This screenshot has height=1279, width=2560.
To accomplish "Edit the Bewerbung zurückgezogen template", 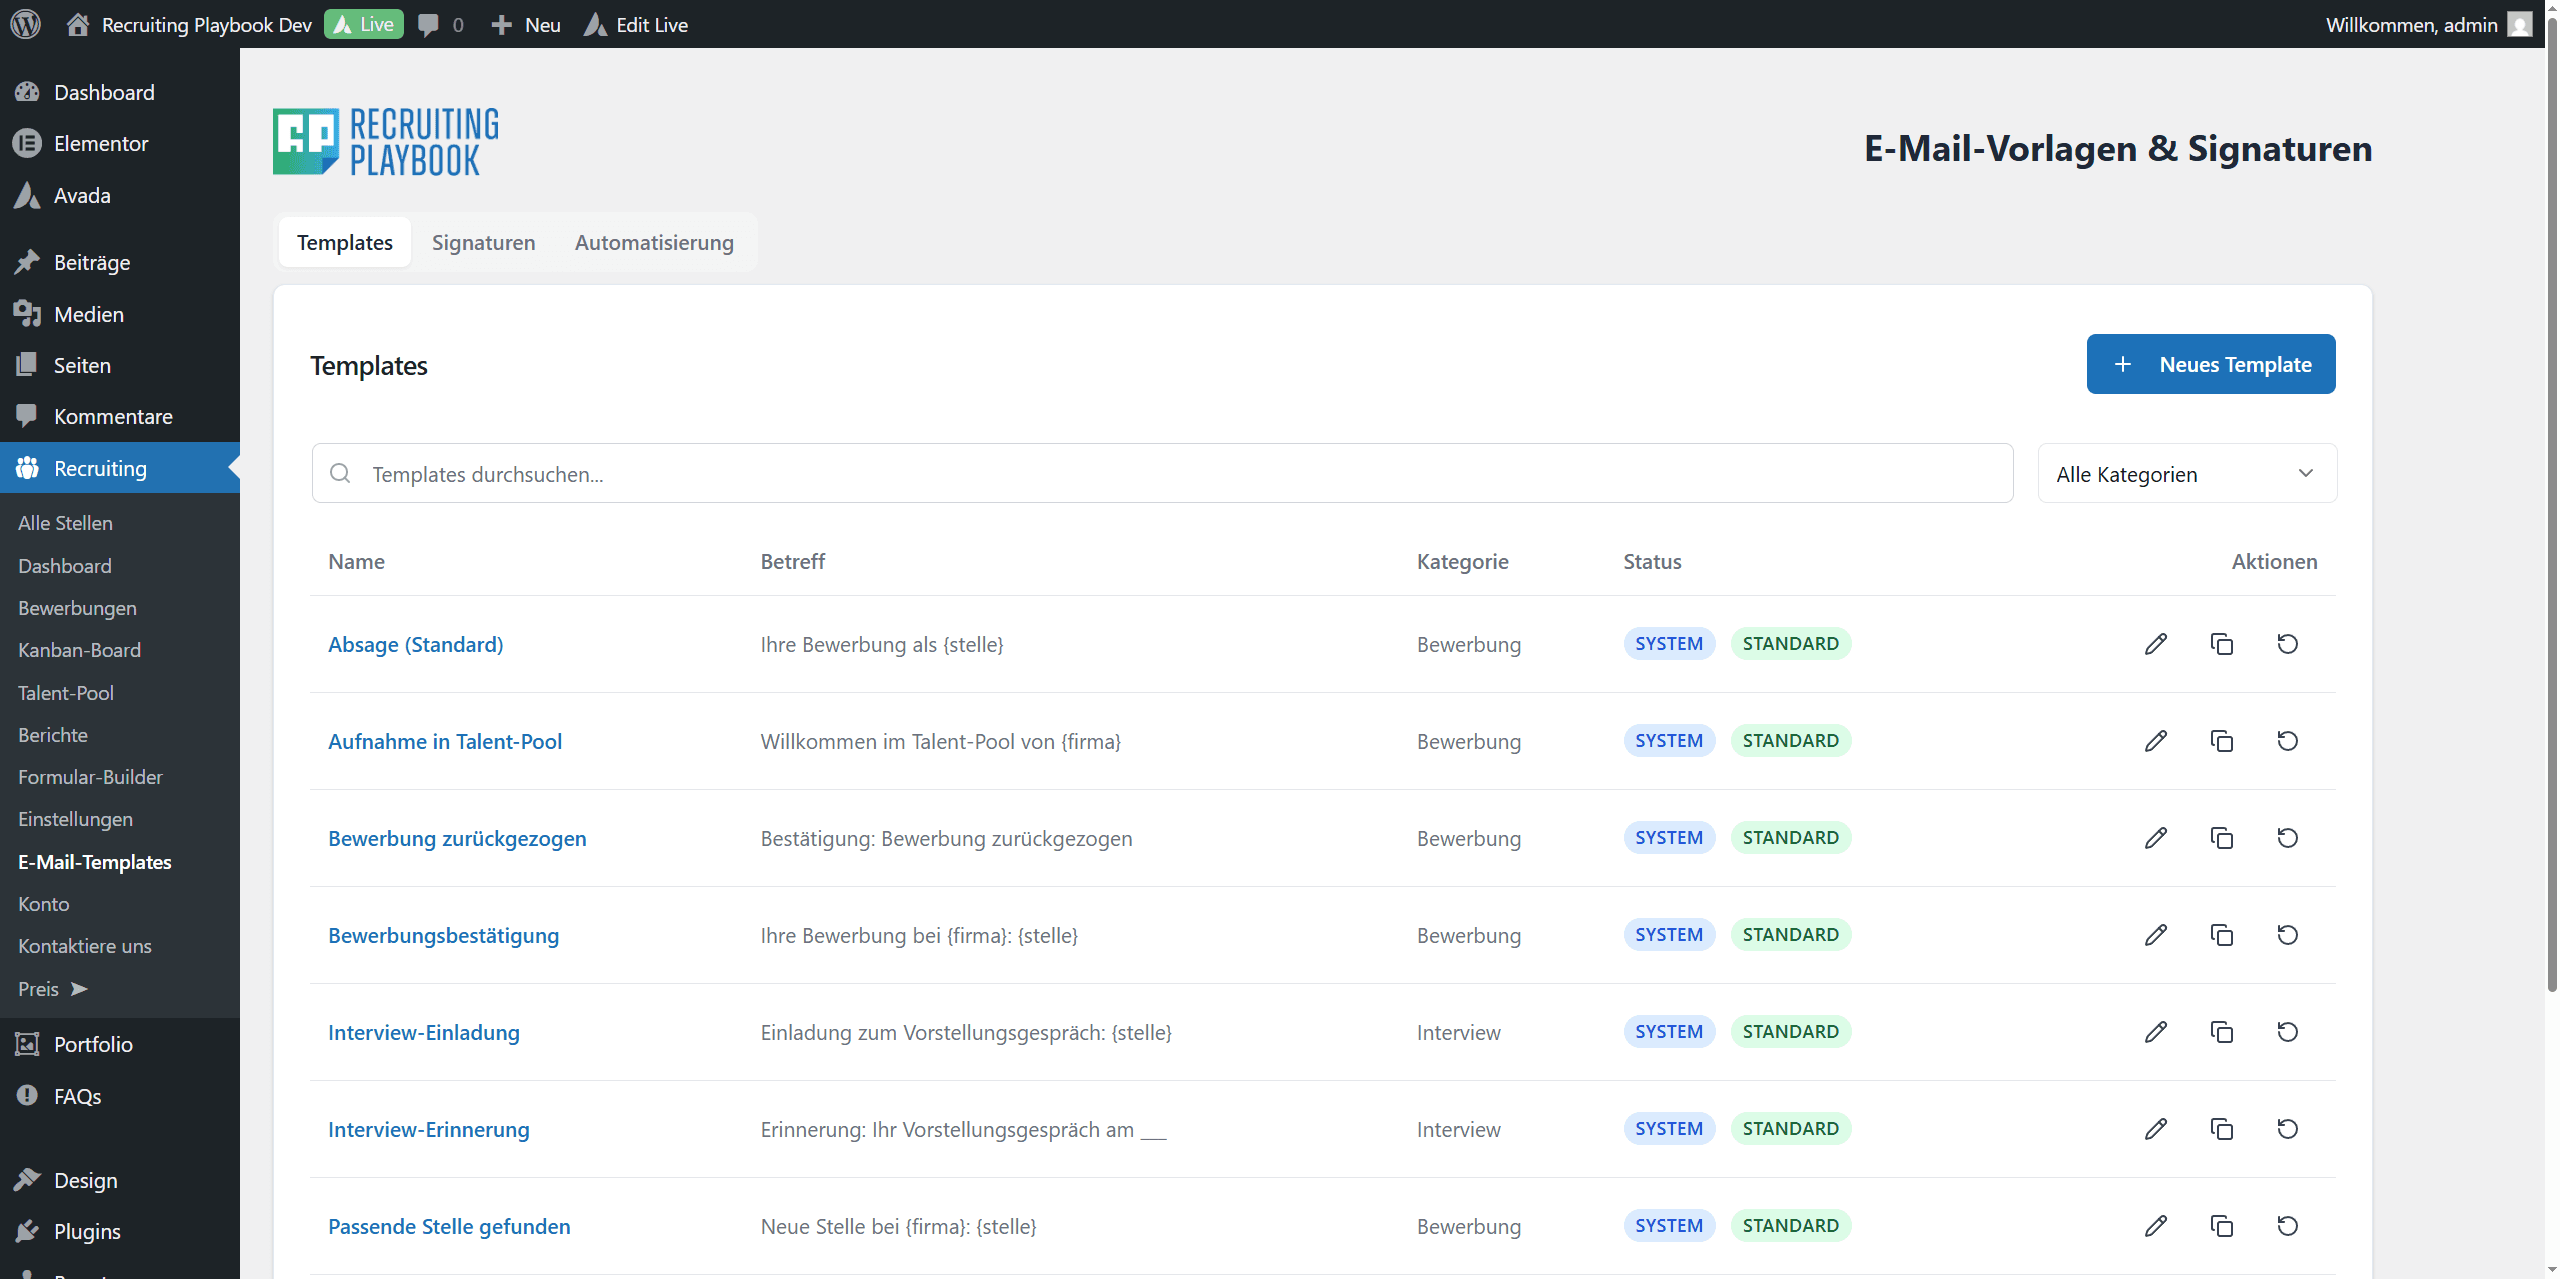I will tap(2156, 837).
